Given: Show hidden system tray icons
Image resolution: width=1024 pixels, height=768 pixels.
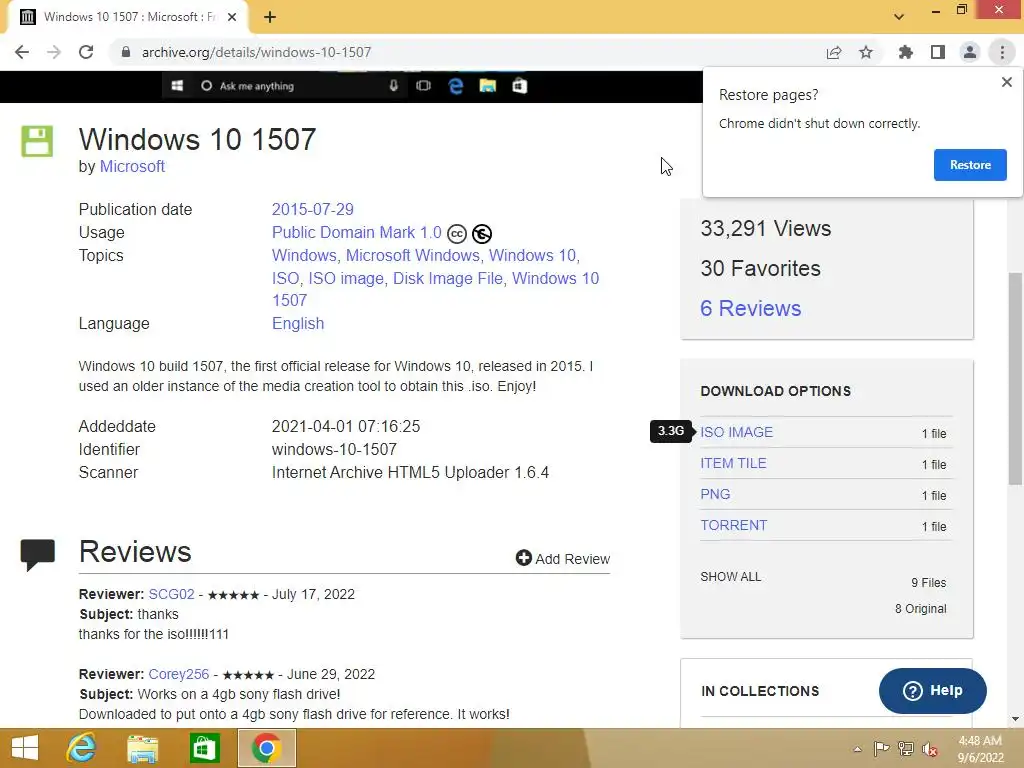Looking at the screenshot, I should tap(857, 749).
